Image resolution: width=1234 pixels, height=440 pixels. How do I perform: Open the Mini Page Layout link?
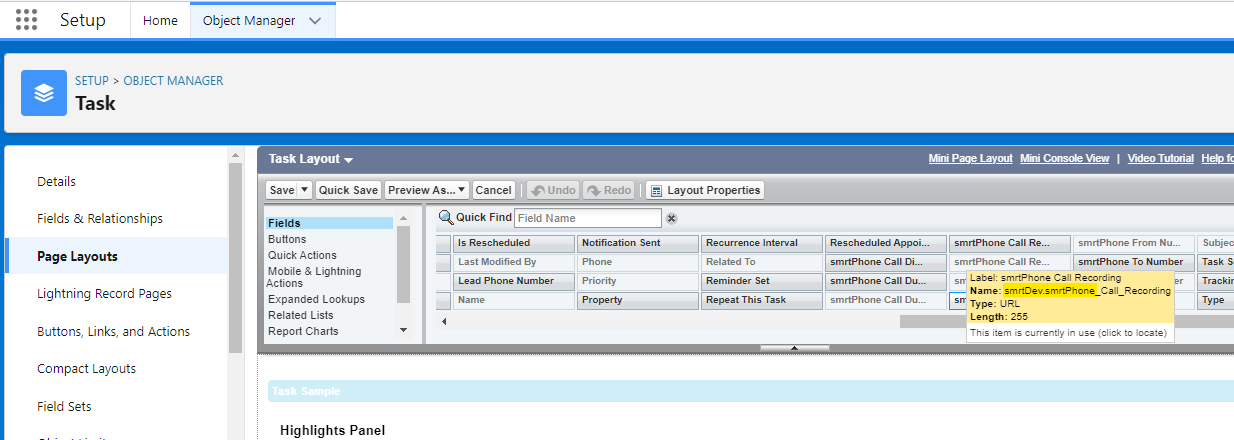(x=970, y=158)
